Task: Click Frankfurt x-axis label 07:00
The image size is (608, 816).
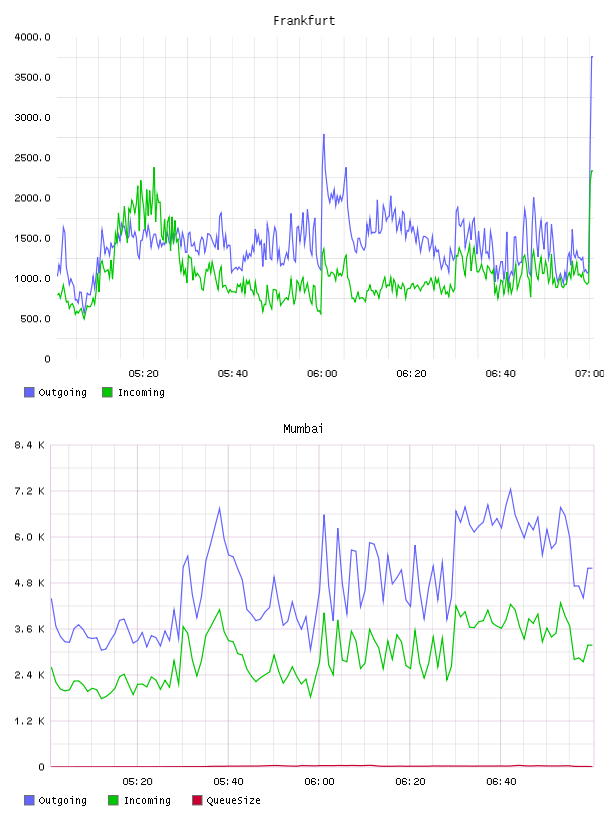Action: point(589,374)
